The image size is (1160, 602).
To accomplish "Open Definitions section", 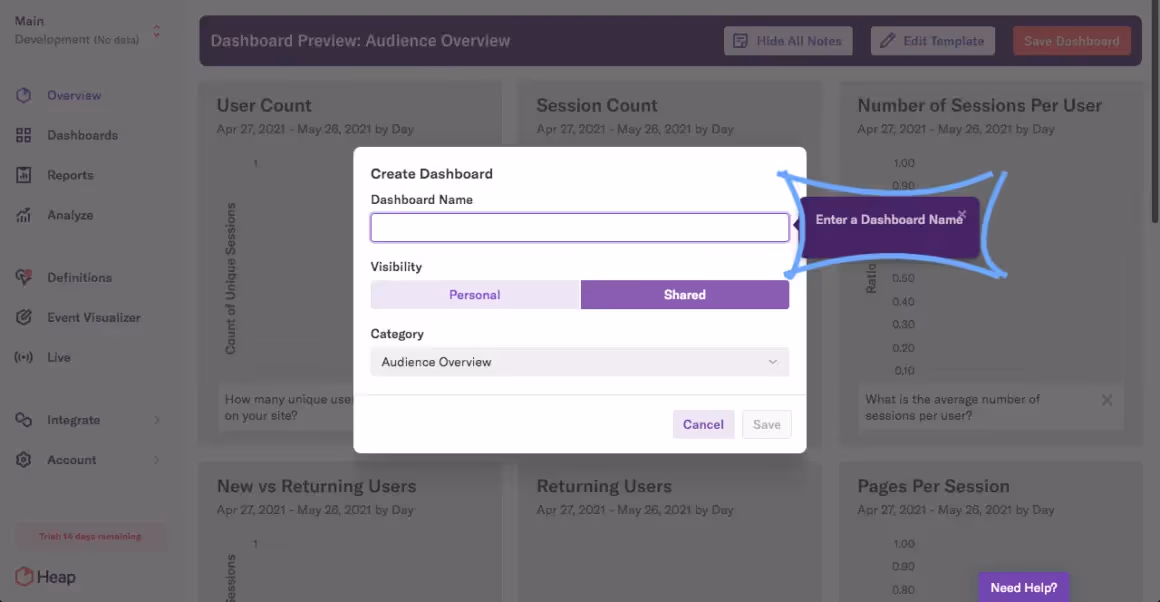I will pyautogui.click(x=79, y=277).
